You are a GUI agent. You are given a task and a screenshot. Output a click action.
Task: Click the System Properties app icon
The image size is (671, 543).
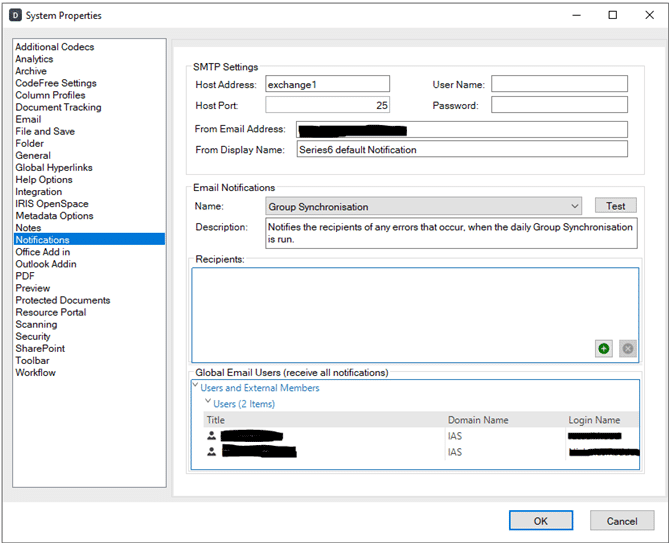(15, 15)
